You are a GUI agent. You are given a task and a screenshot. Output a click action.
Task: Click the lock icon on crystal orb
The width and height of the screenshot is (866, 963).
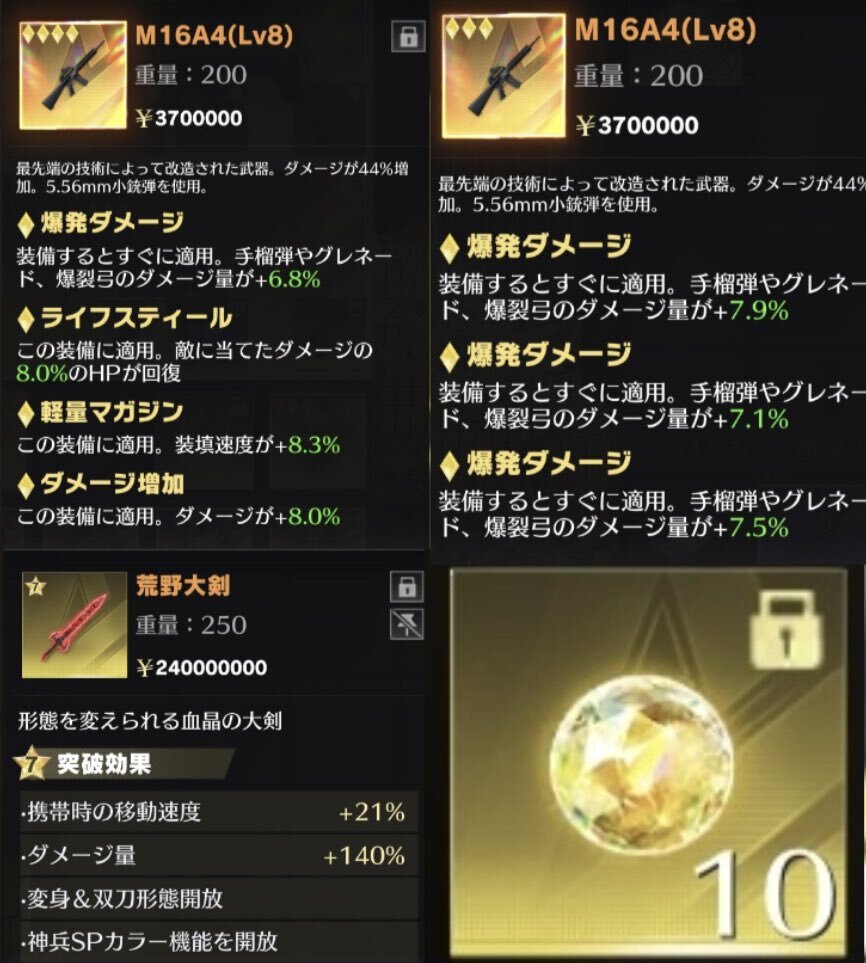[x=786, y=630]
